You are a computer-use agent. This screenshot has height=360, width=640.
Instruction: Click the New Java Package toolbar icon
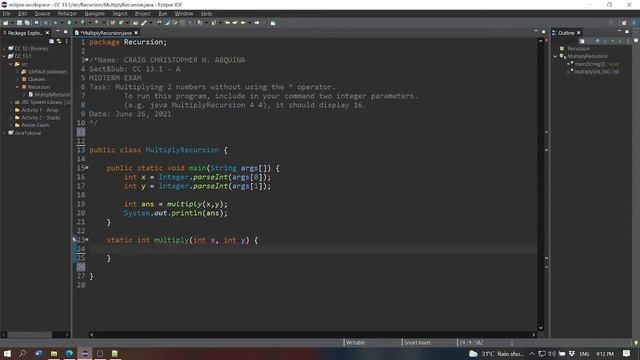[x=113, y=23]
